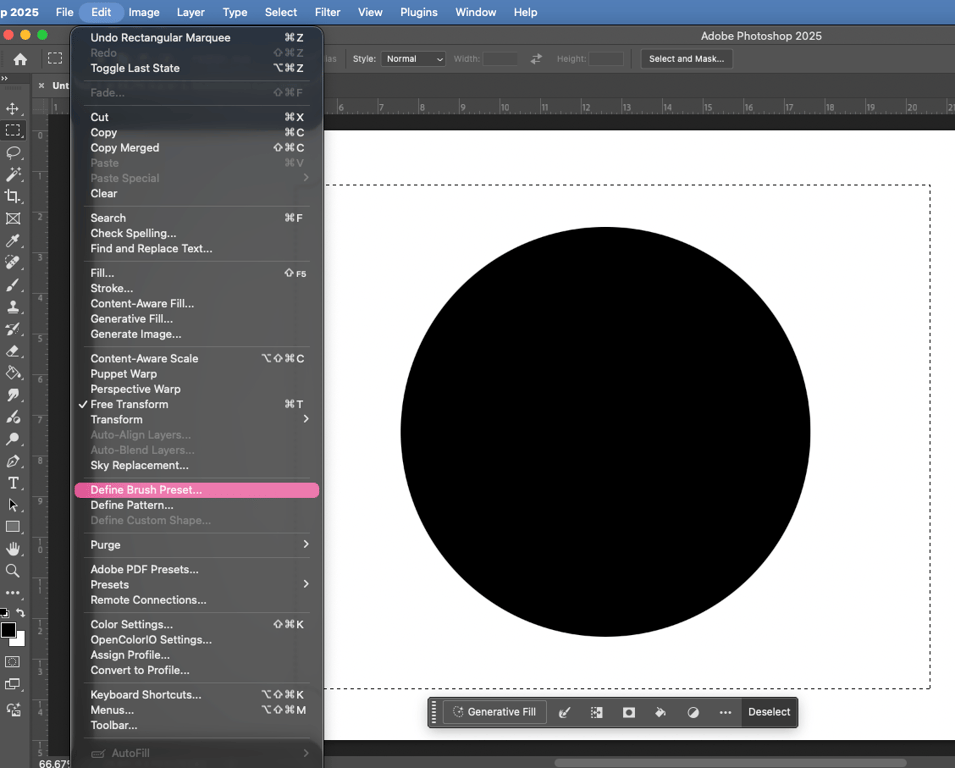Click the Generative Fill button

pos(495,712)
